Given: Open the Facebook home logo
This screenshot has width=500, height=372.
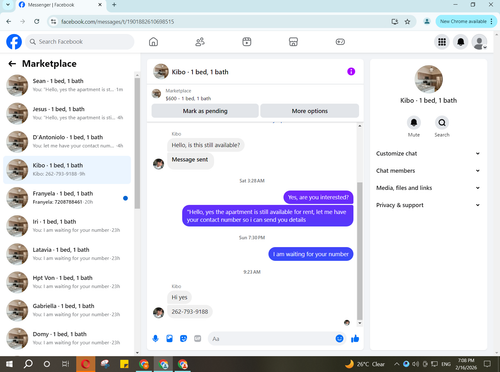Looking at the screenshot, I should 14,42.
